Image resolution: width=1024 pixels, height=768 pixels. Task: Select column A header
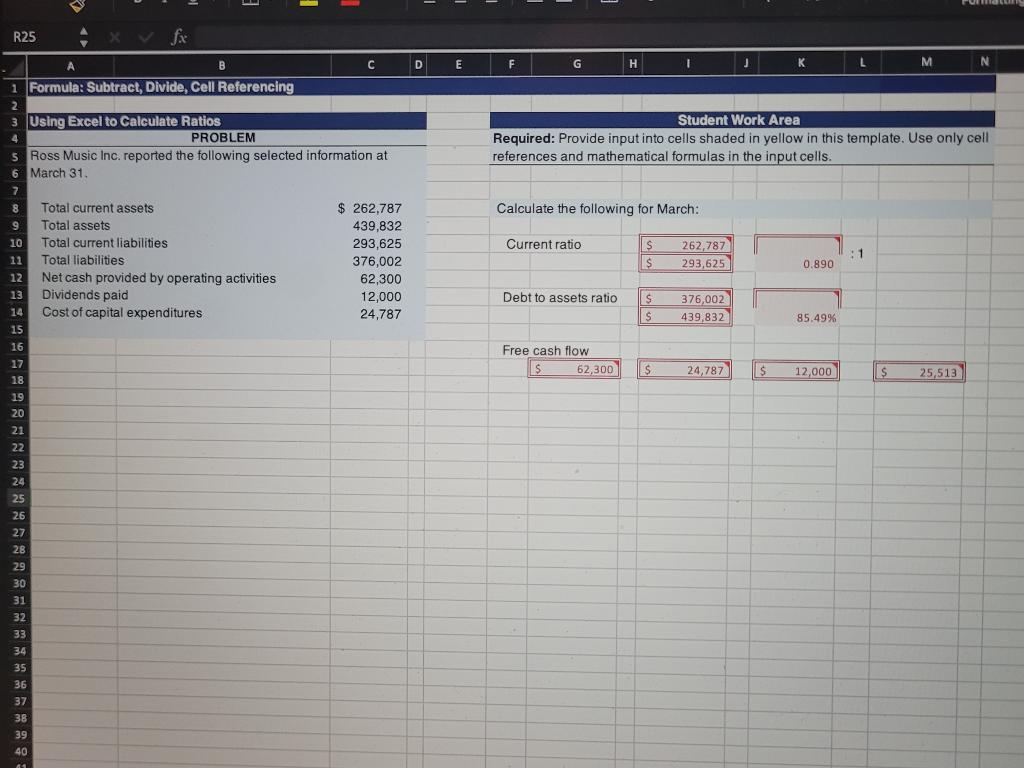[x=71, y=66]
